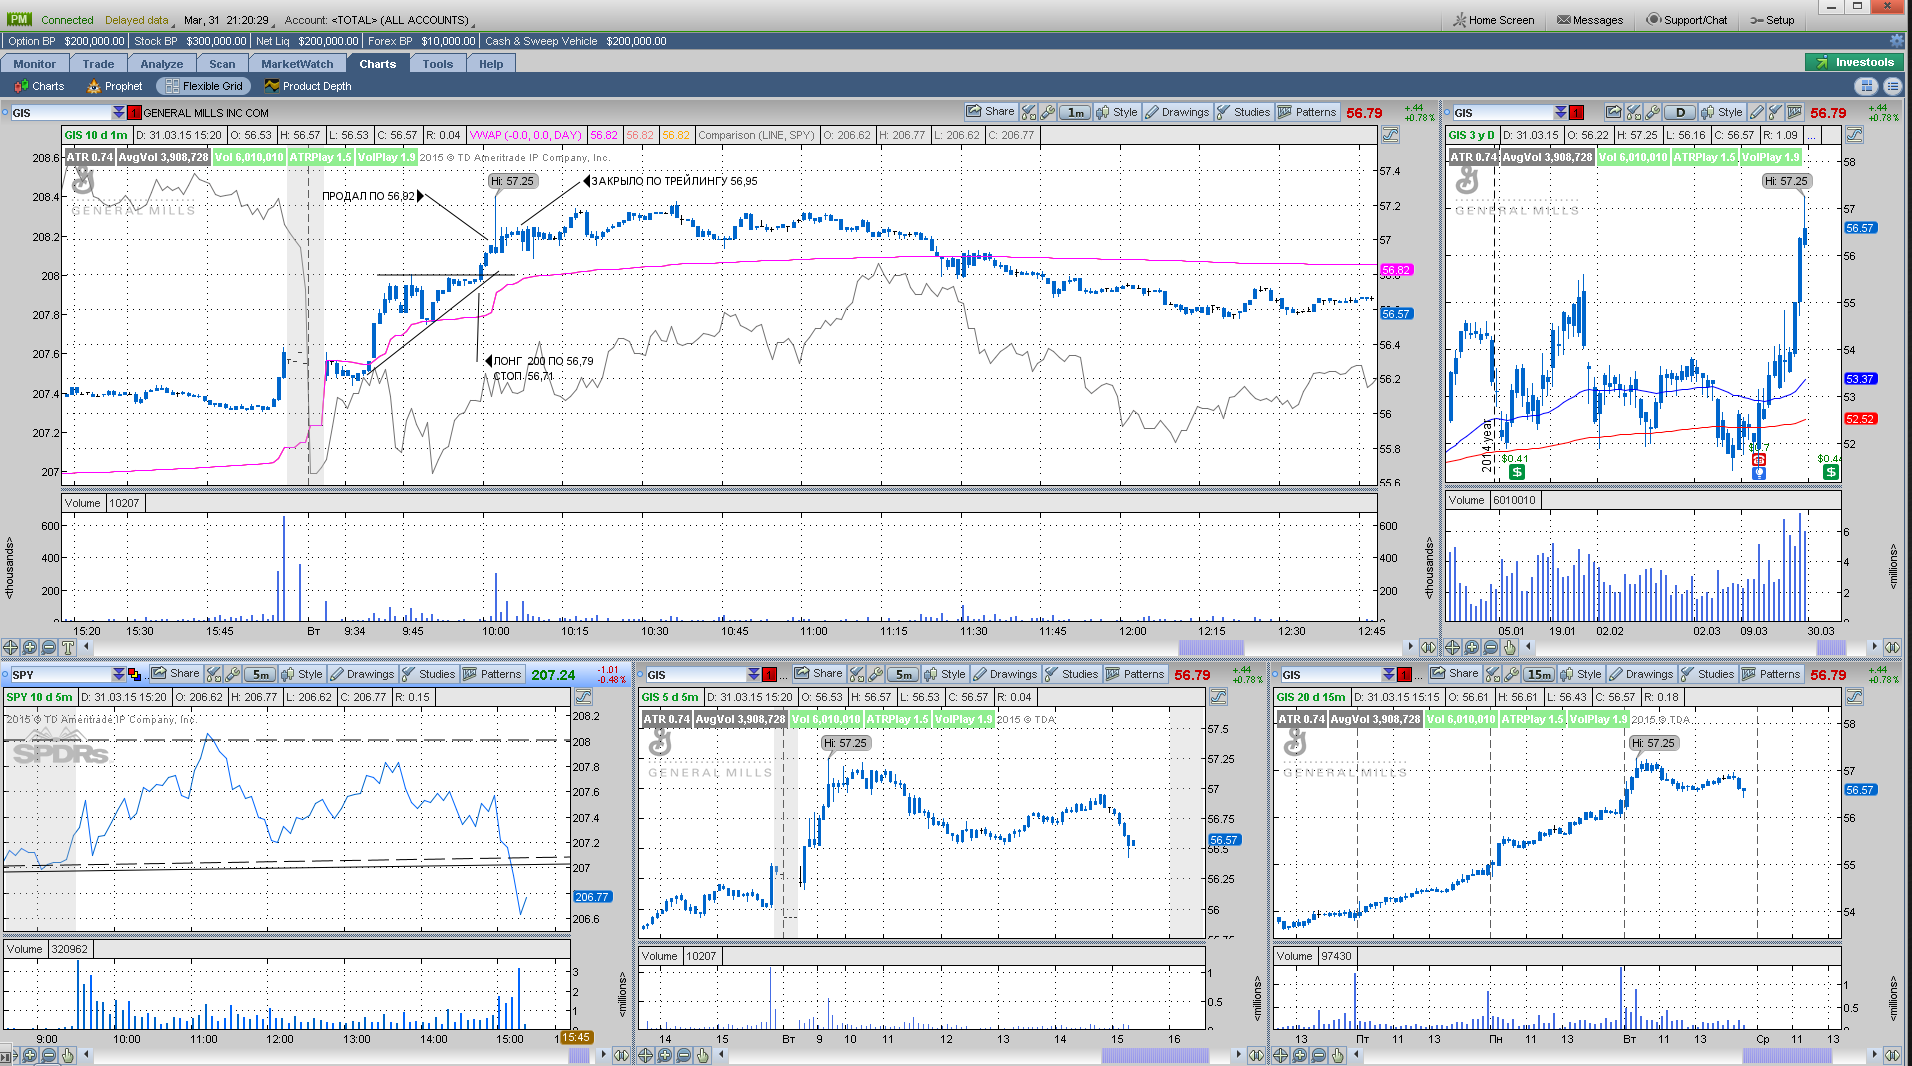
Task: Open Style menu on the daily GIS chart
Action: [1721, 112]
